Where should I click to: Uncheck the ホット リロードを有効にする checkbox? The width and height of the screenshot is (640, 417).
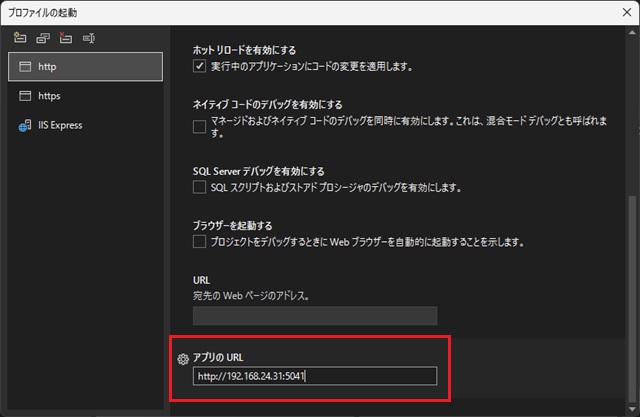pos(199,66)
